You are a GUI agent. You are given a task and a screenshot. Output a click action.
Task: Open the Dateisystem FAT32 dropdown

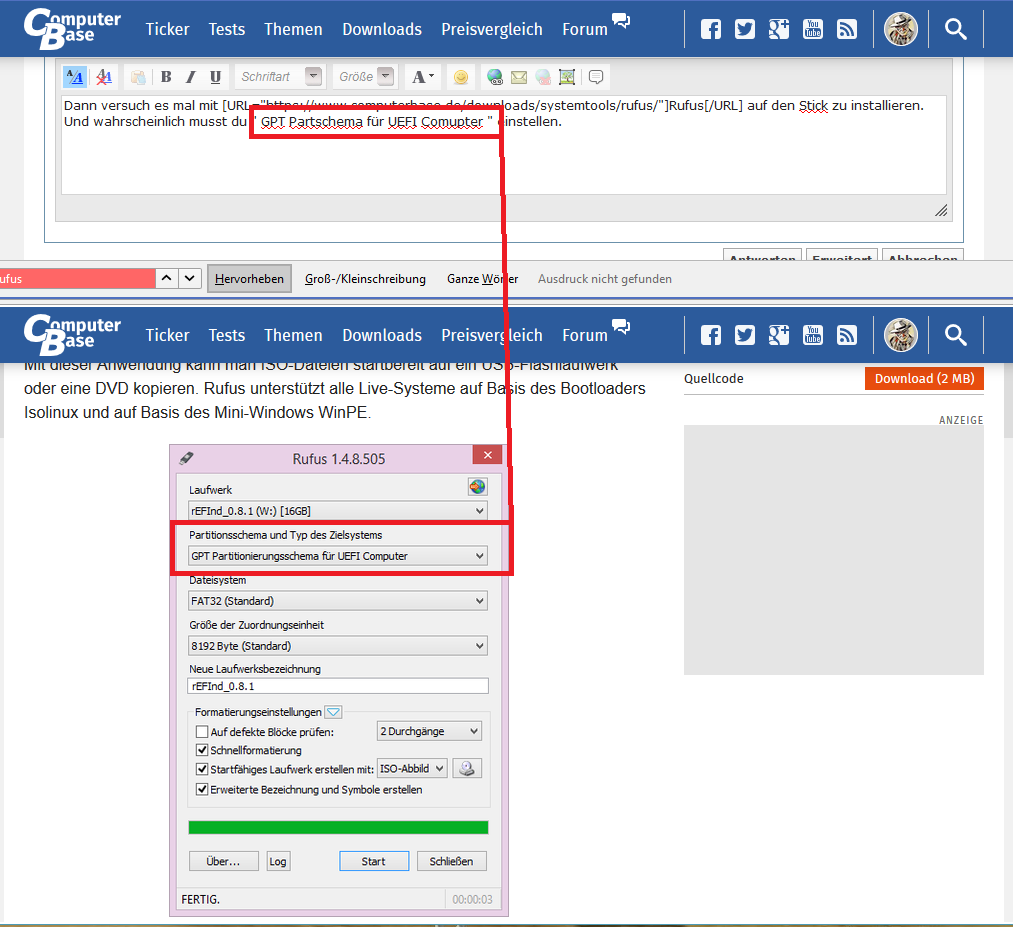(x=338, y=601)
